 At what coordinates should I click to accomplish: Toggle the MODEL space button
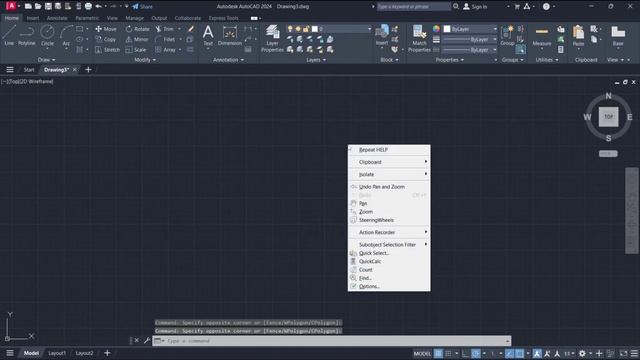tap(422, 353)
